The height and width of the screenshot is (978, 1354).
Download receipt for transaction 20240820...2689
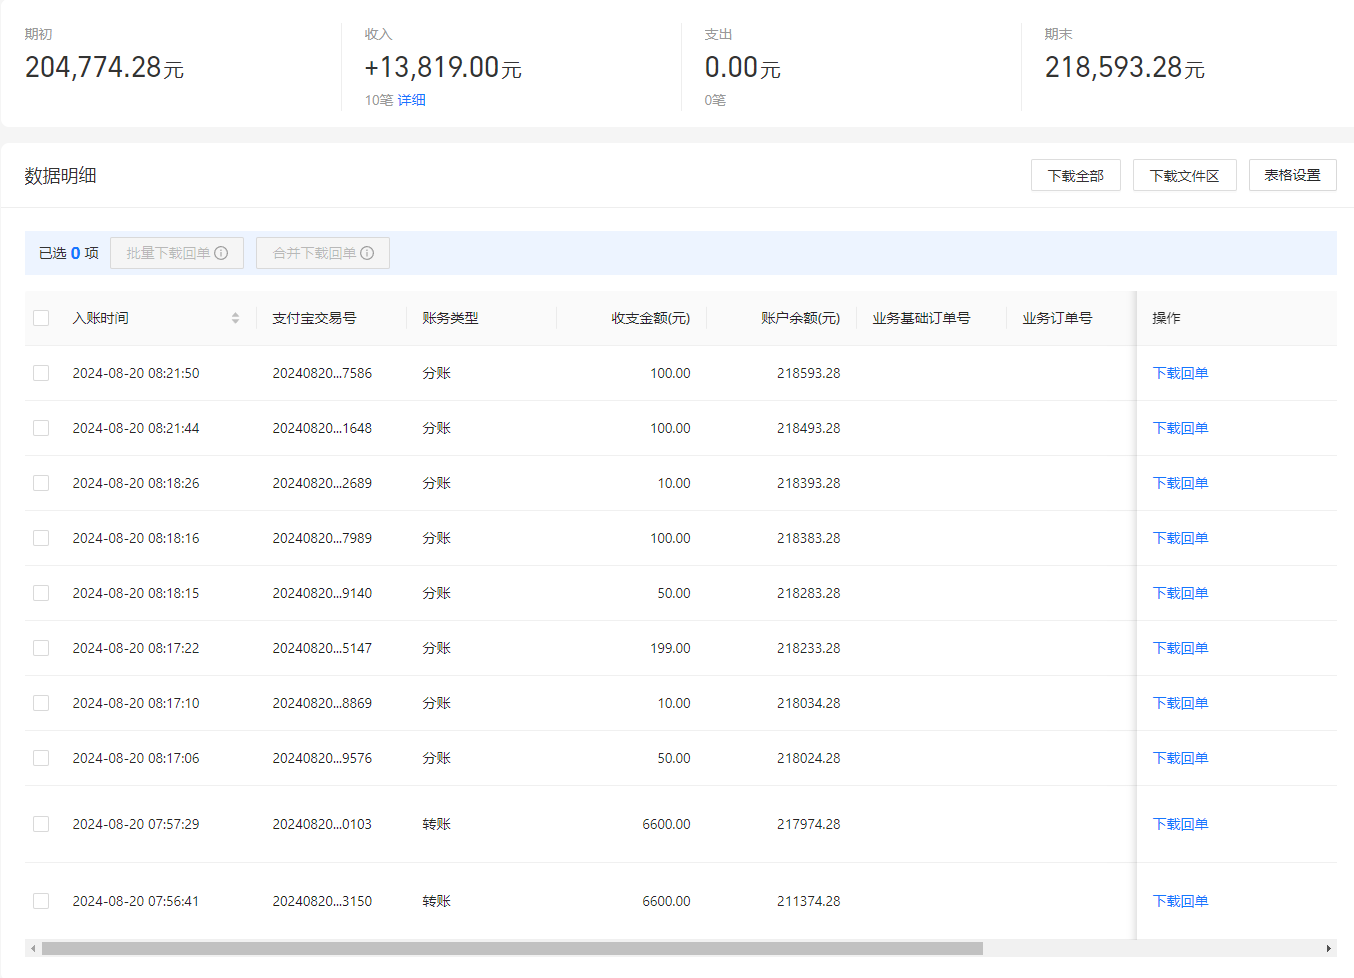point(1180,483)
